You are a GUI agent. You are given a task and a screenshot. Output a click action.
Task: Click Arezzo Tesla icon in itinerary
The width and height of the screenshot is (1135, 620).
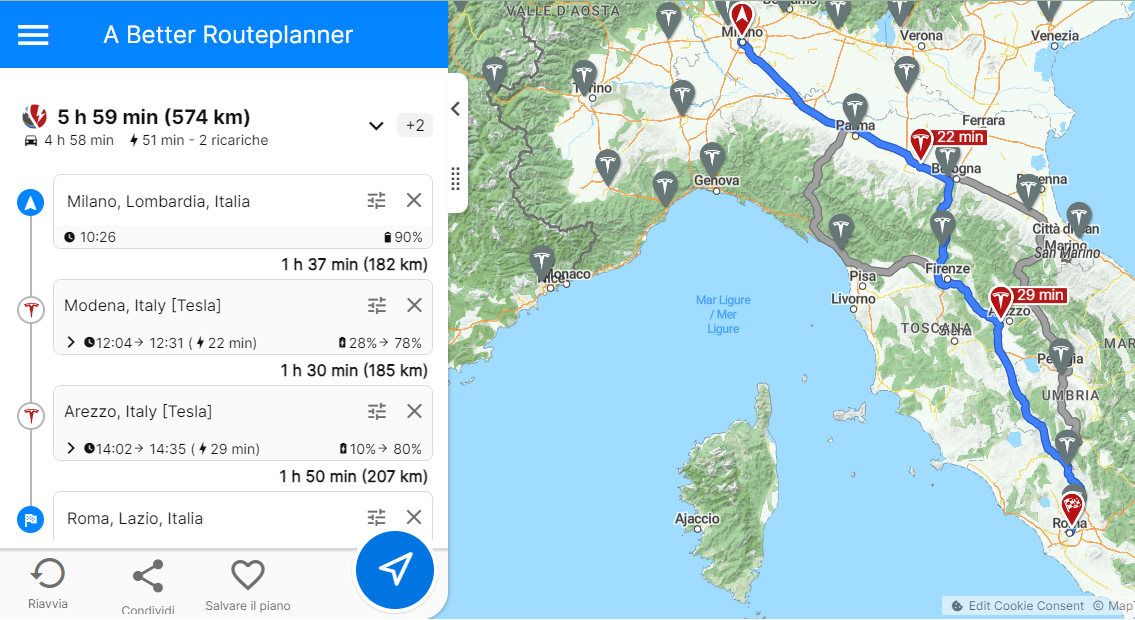pos(30,416)
